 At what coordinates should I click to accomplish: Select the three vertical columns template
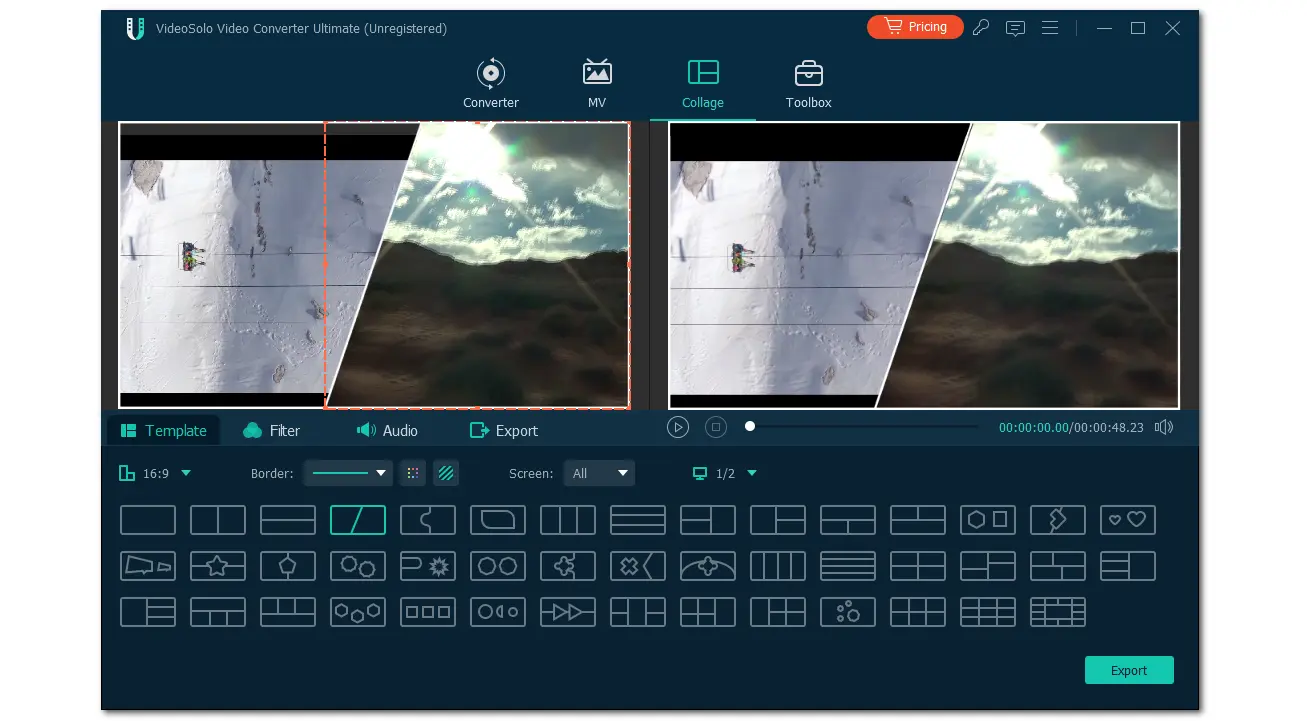tap(568, 520)
